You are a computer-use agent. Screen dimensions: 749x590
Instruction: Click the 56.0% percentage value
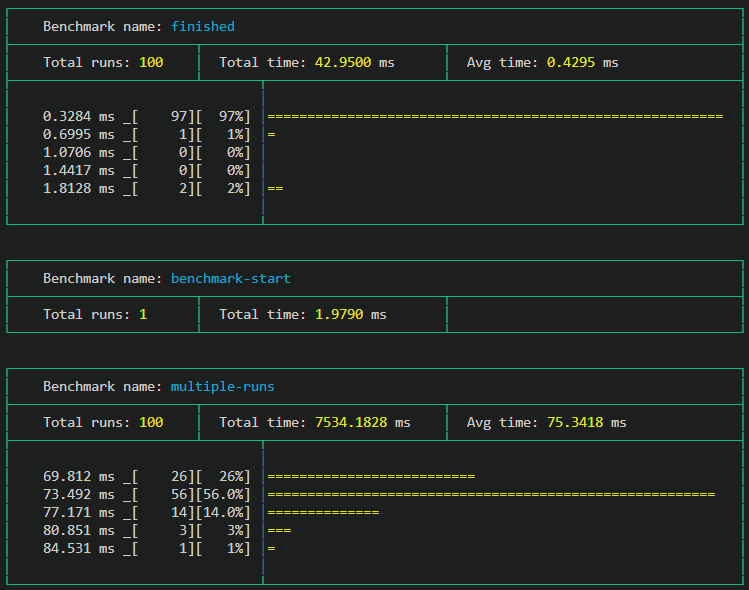[x=224, y=494]
